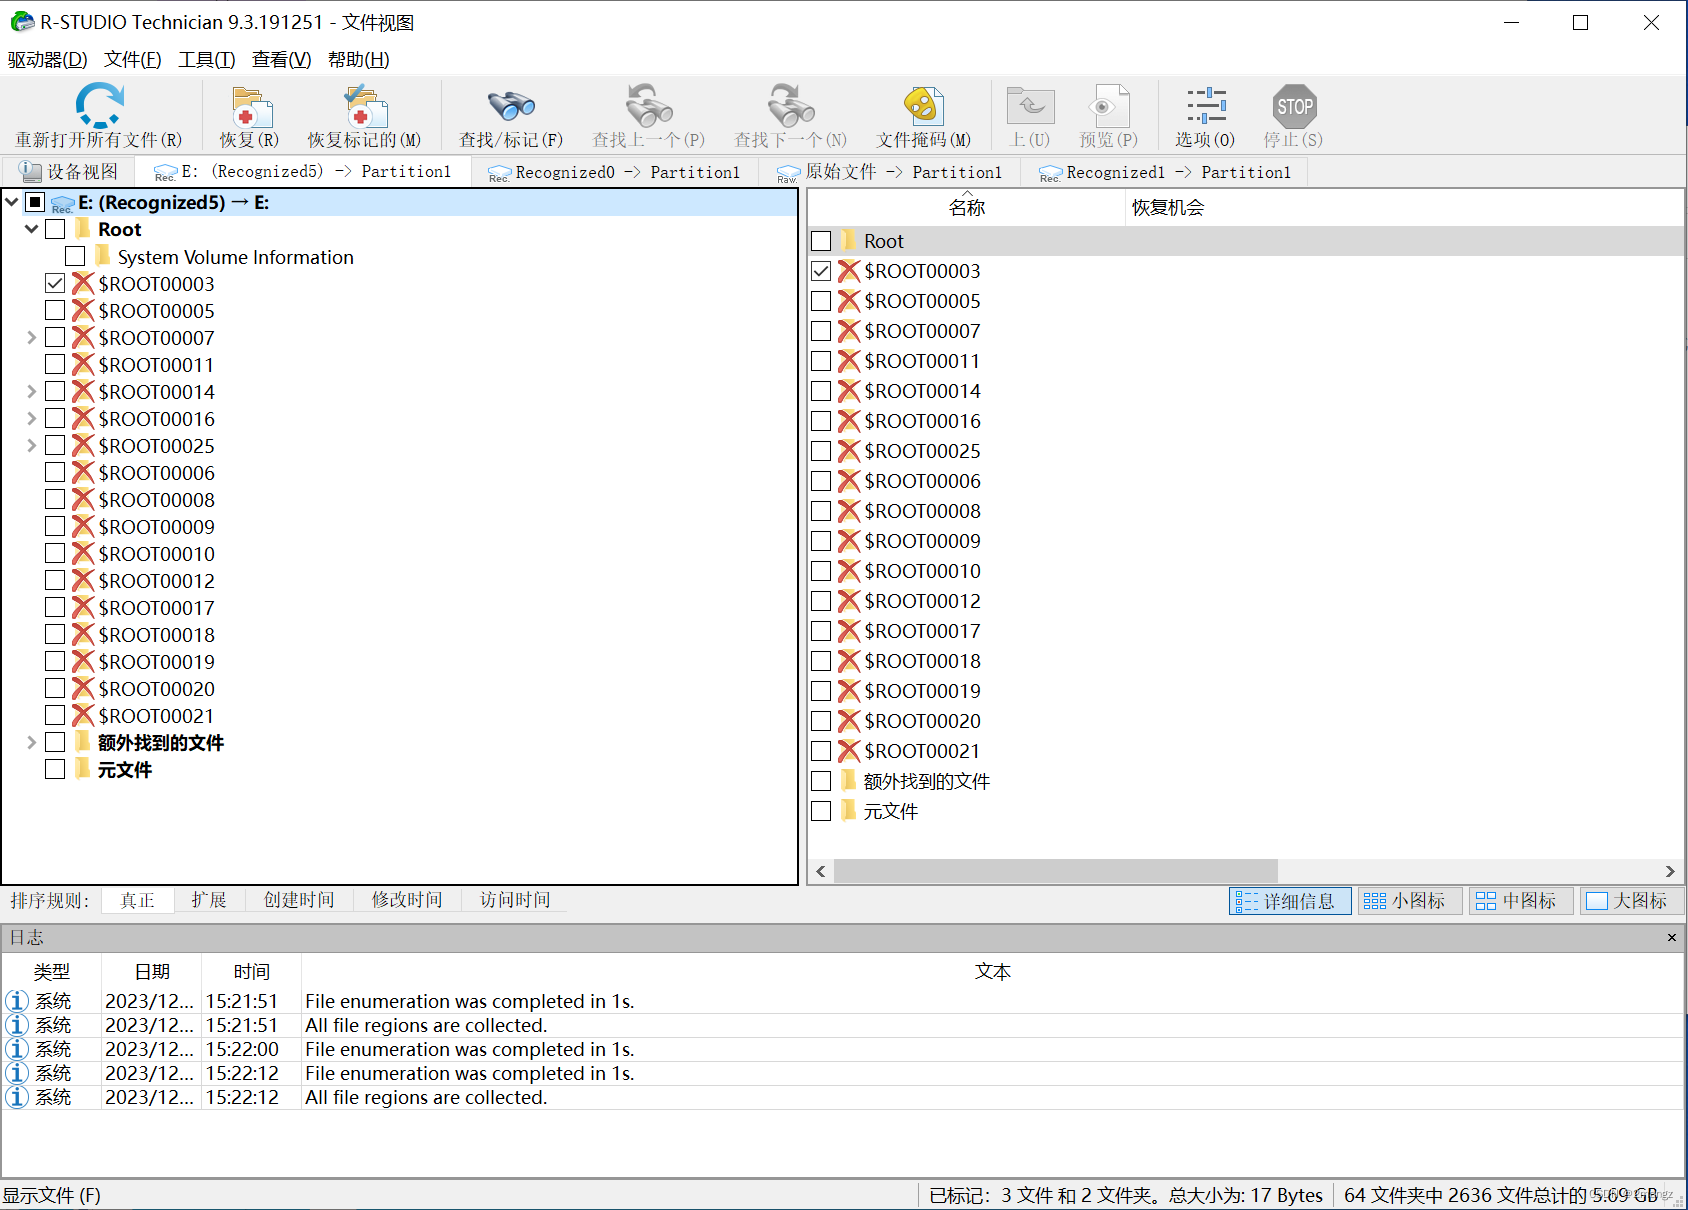Expand 额外找到的文件 folder in tree
The height and width of the screenshot is (1210, 1688).
(x=32, y=743)
